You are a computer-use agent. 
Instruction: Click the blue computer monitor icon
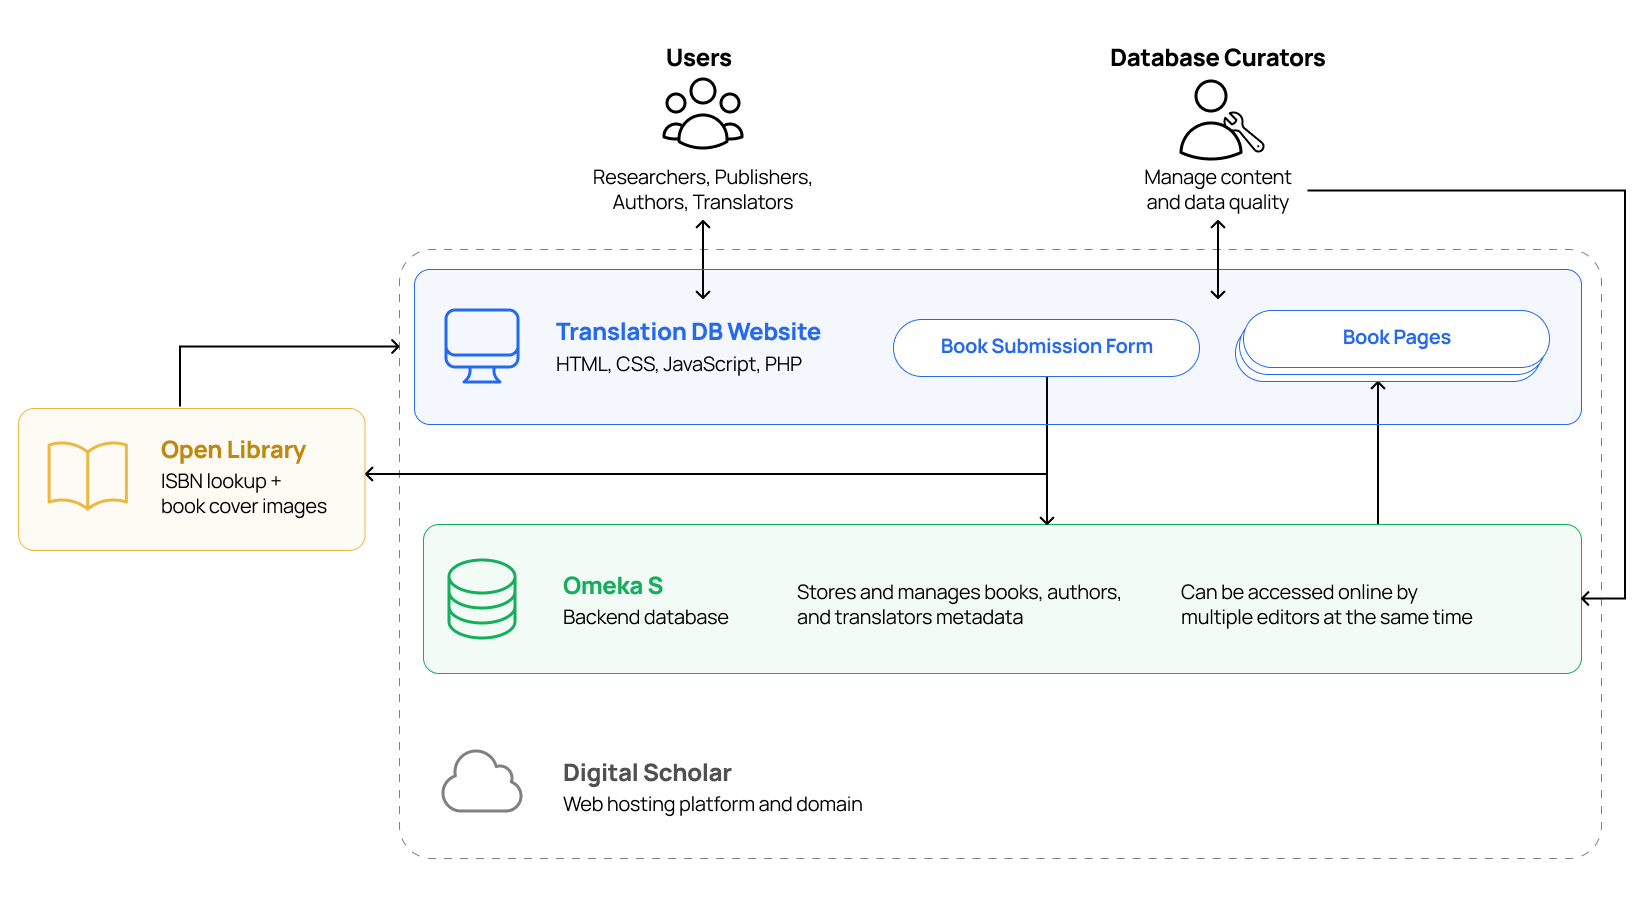click(482, 346)
